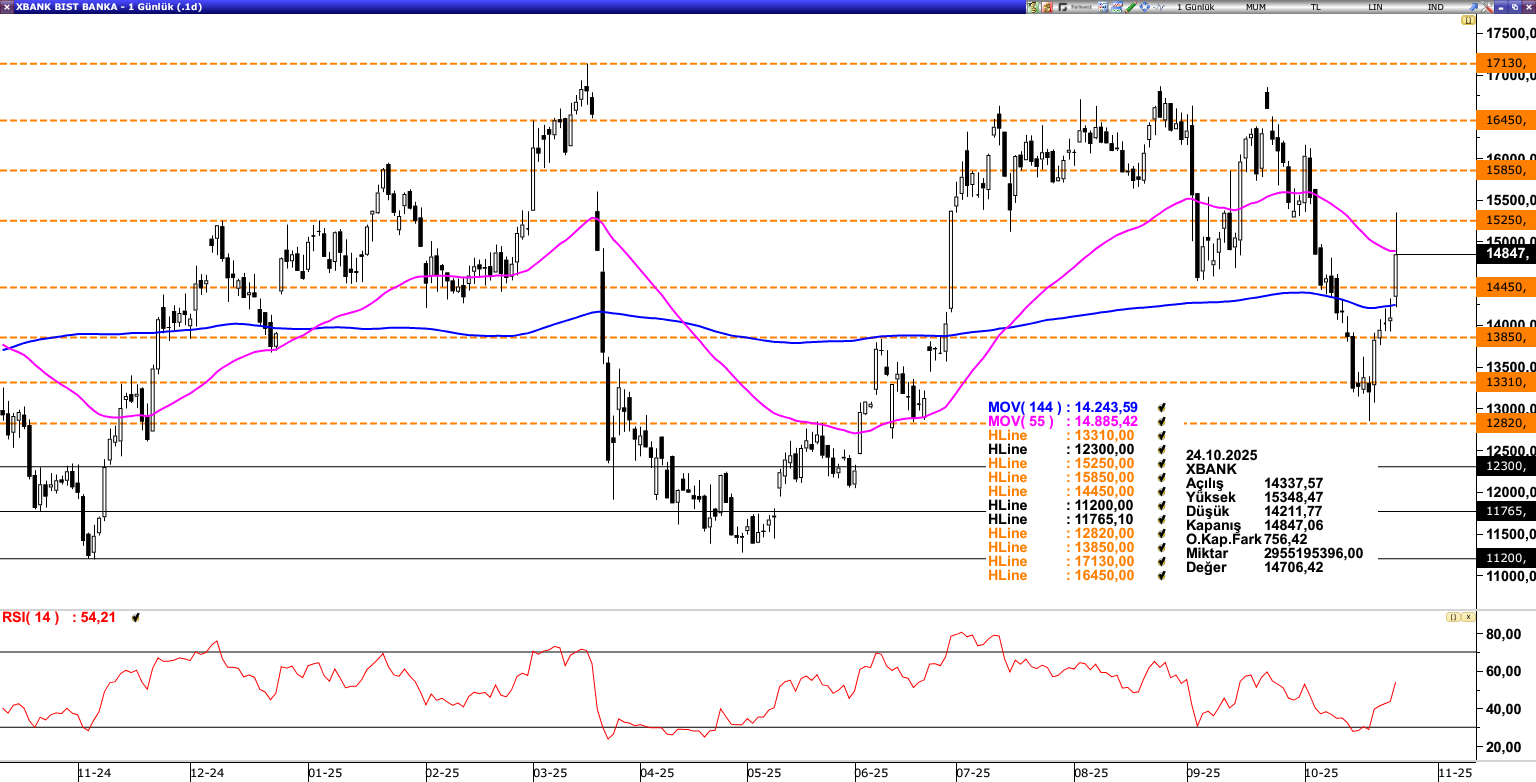Image resolution: width=1536 pixels, height=782 pixels.
Task: Click the 14847 current price marker
Action: pyautogui.click(x=1505, y=254)
